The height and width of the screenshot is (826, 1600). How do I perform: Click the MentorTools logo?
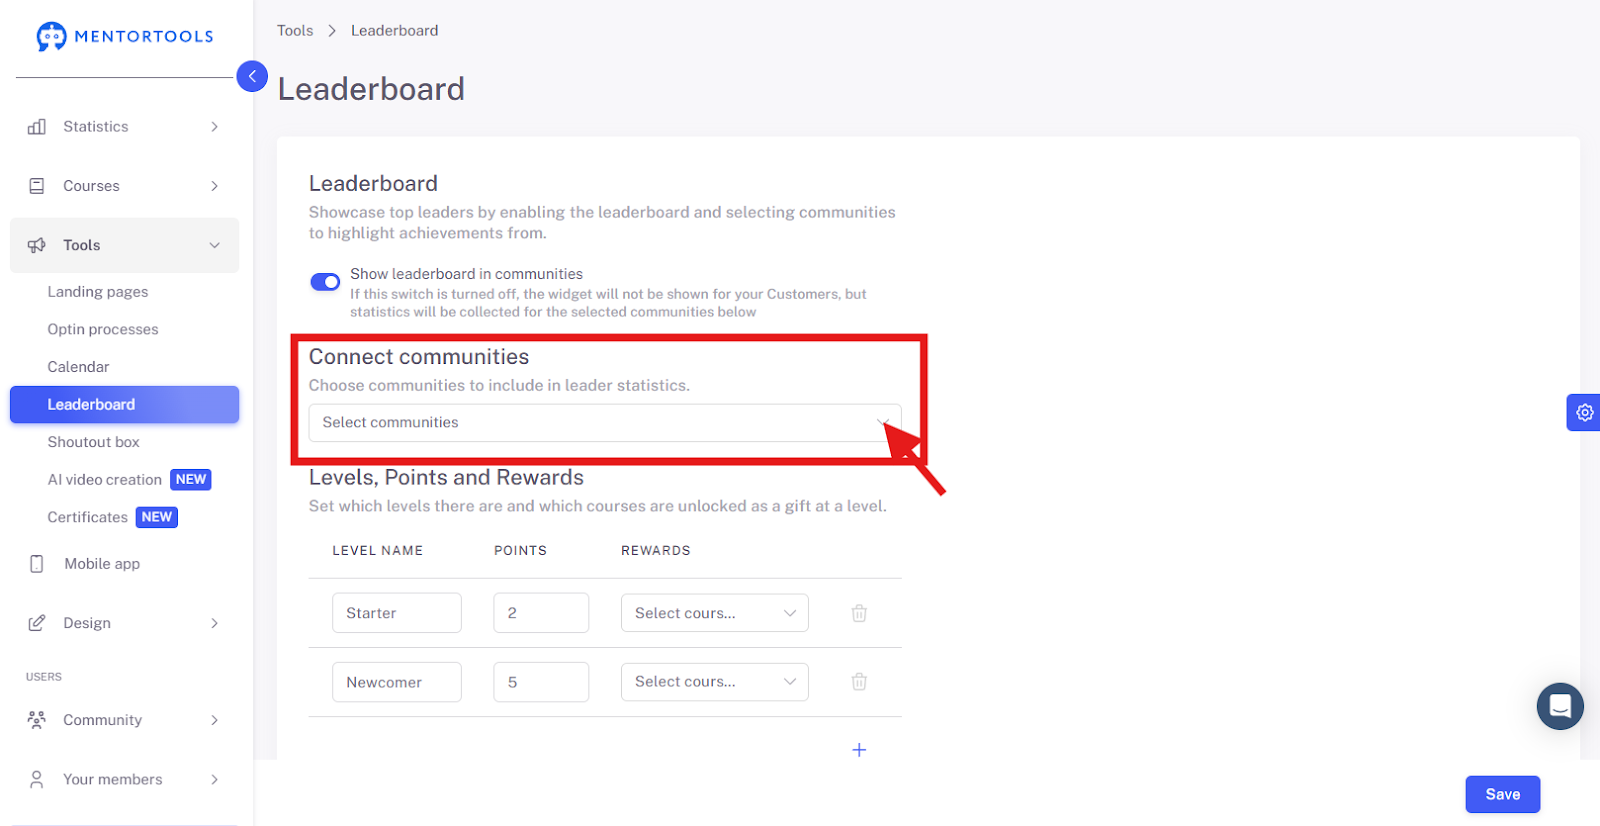pyautogui.click(x=125, y=37)
